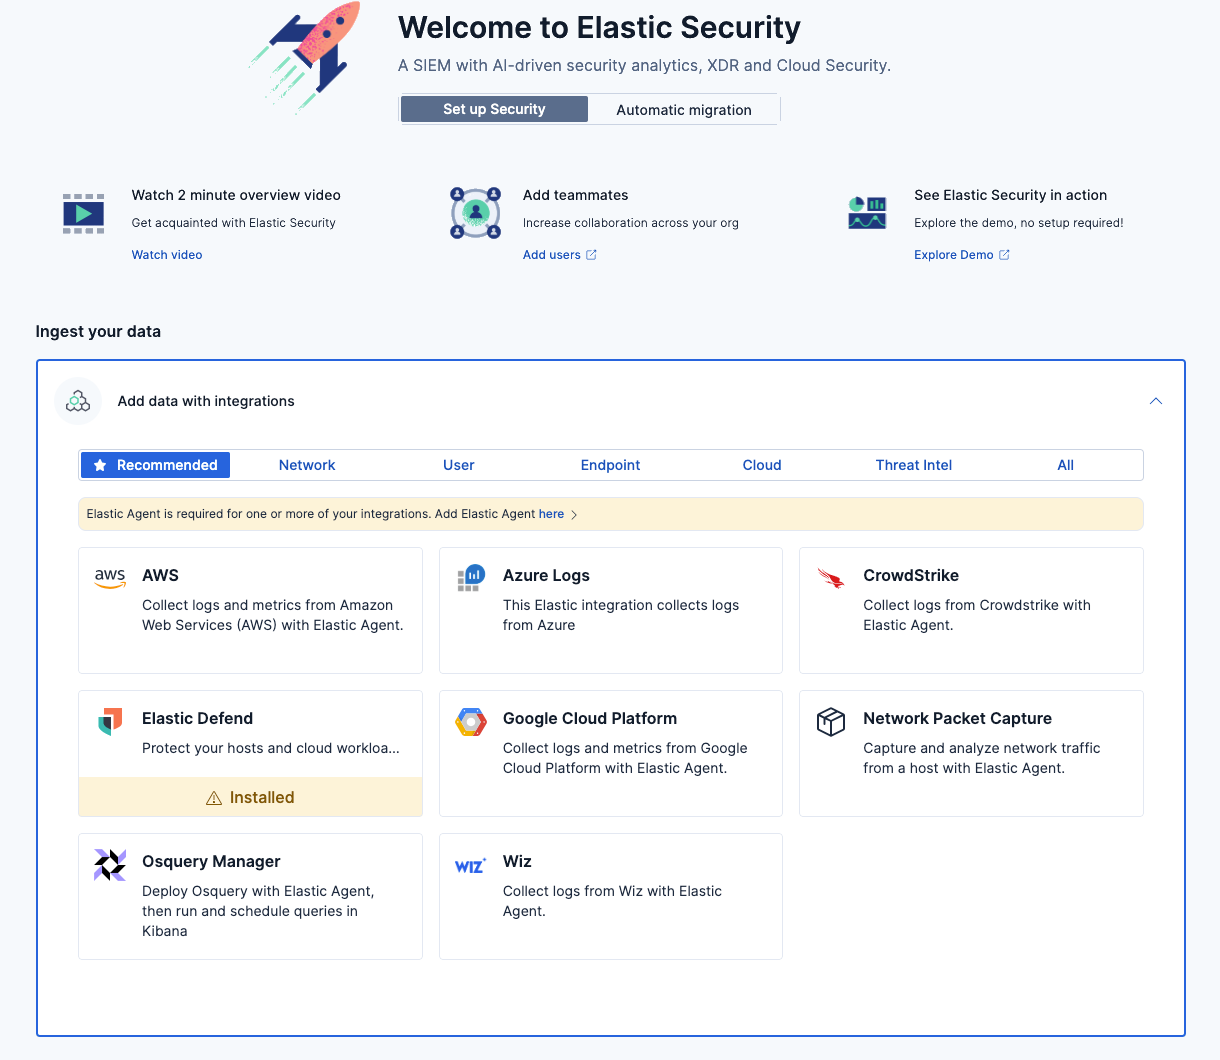Switch to the Threat Intel tab
The image size is (1220, 1060).
(x=913, y=465)
